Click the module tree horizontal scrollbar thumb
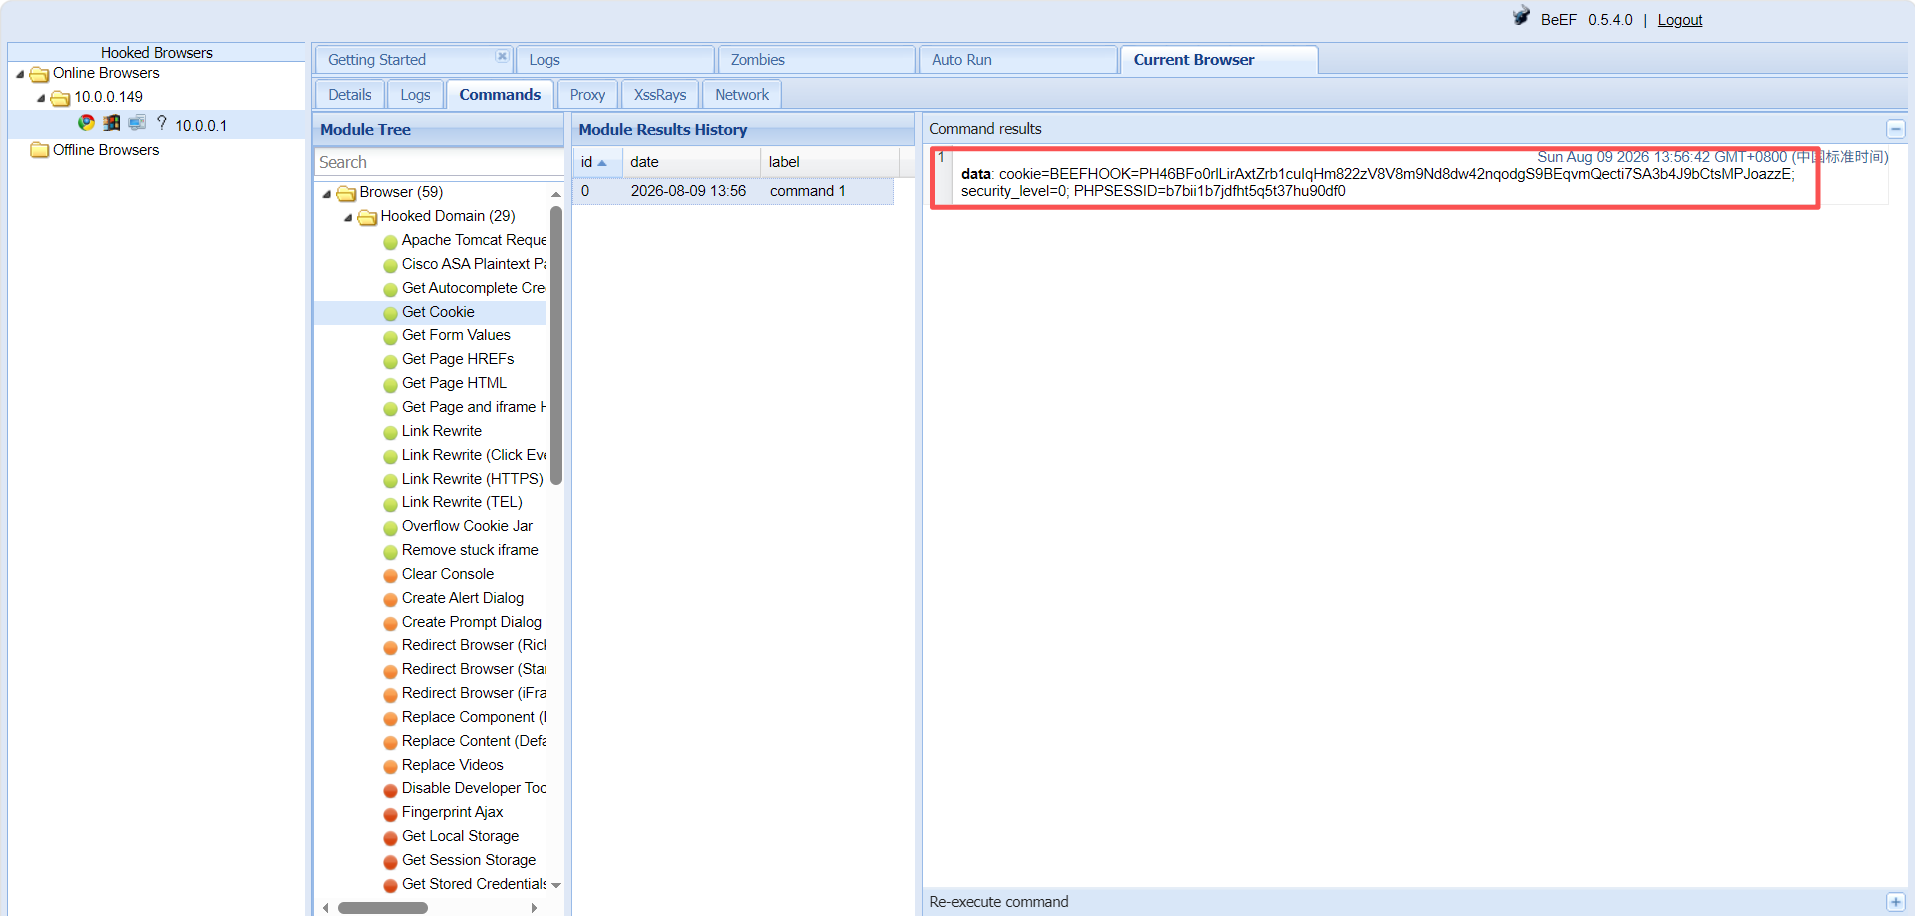Viewport: 1915px width, 916px height. 383,908
